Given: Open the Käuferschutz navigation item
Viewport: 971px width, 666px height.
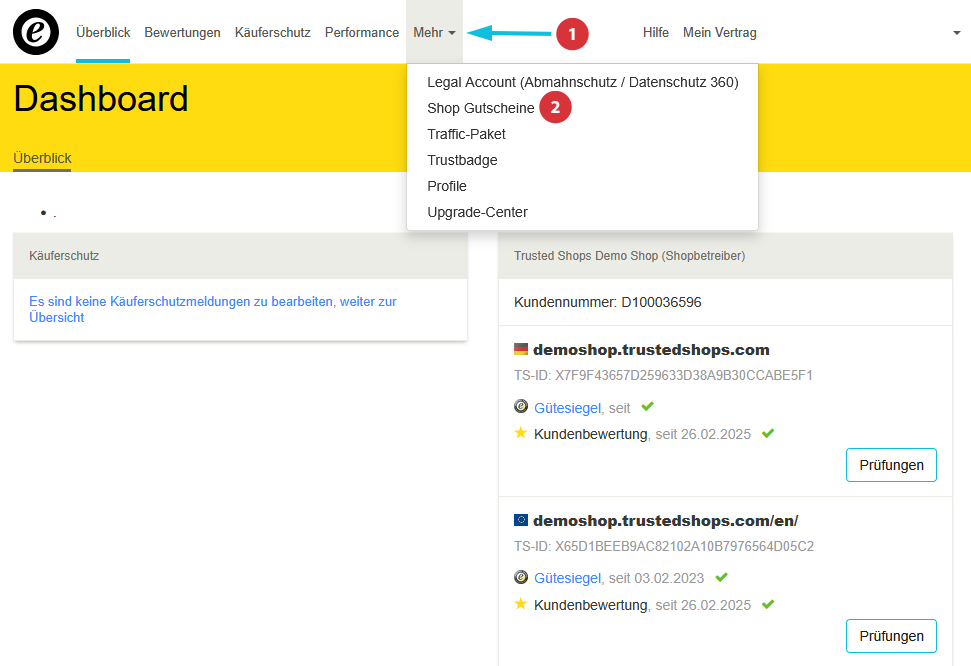Looking at the screenshot, I should tap(272, 32).
